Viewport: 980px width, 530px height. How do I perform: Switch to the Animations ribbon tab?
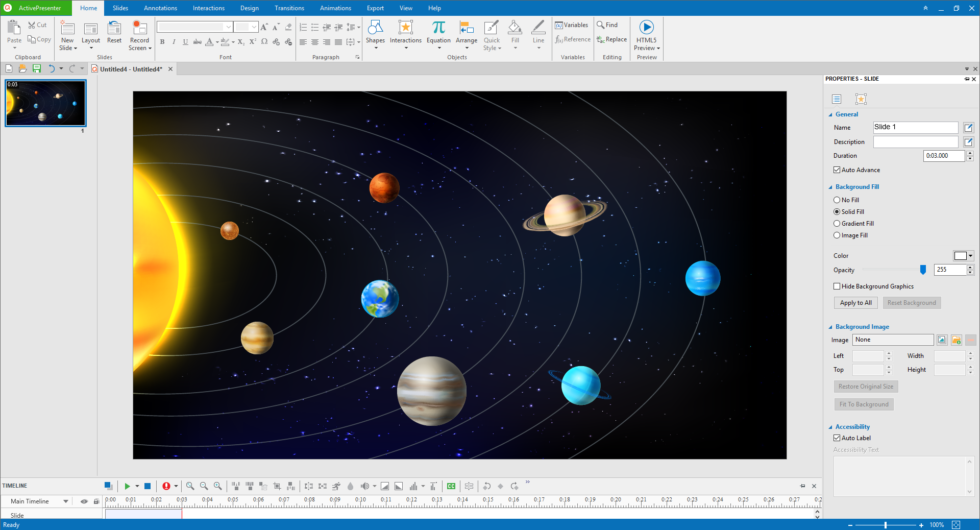(335, 7)
